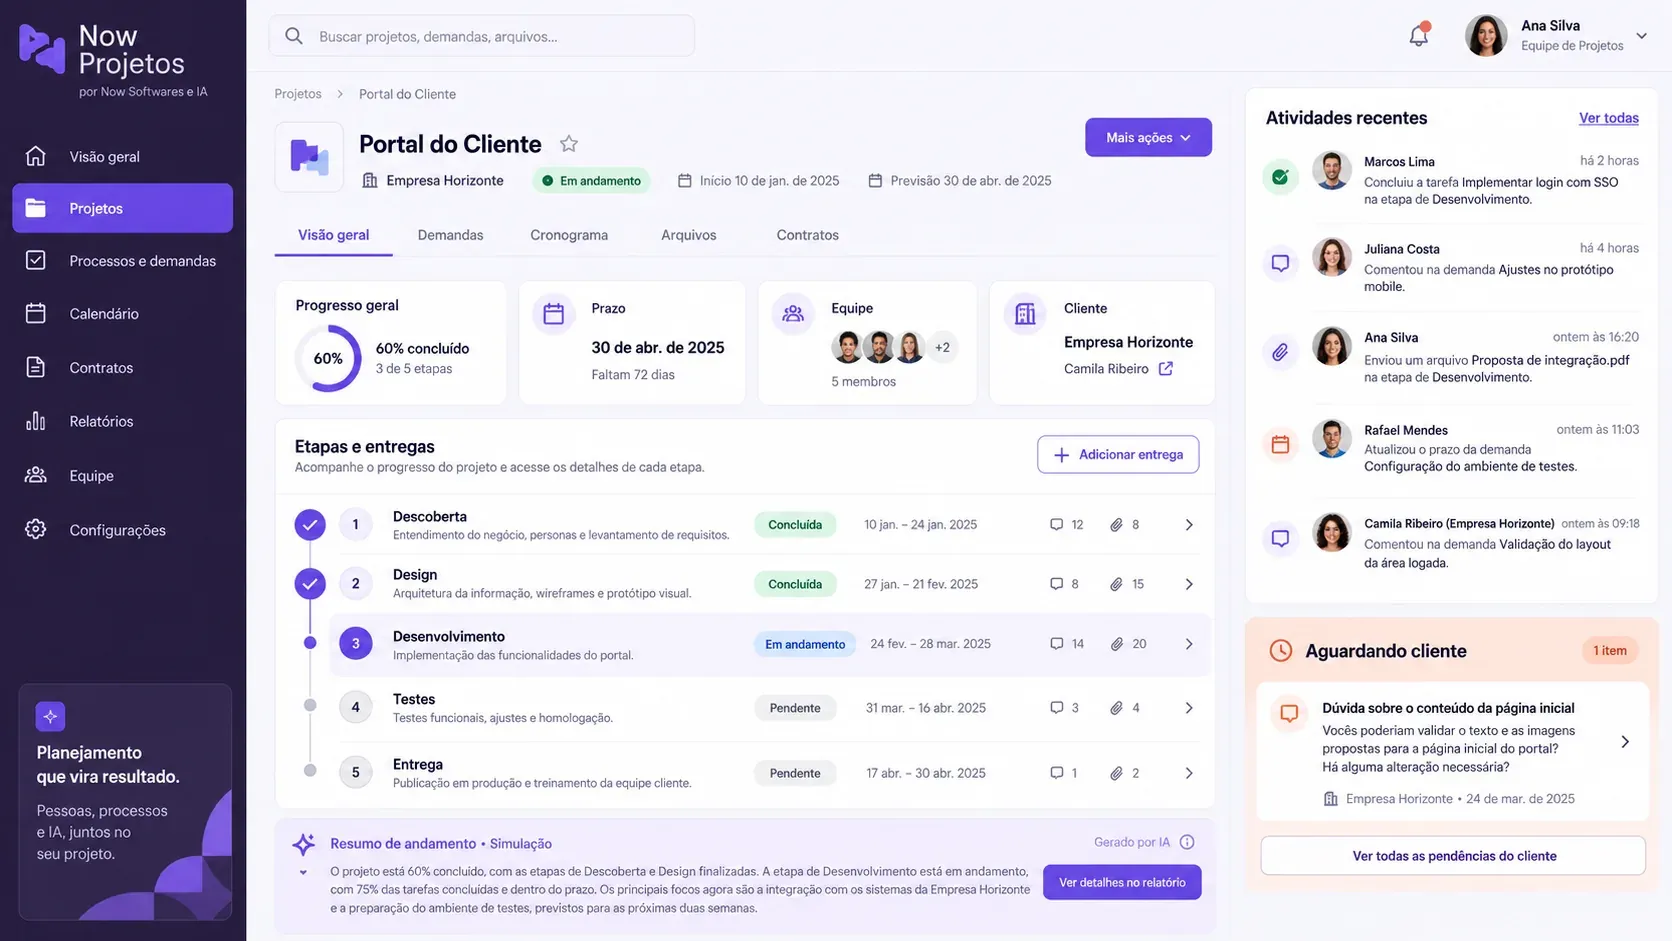Click the info icon beside Gerado por IA

(x=1187, y=842)
